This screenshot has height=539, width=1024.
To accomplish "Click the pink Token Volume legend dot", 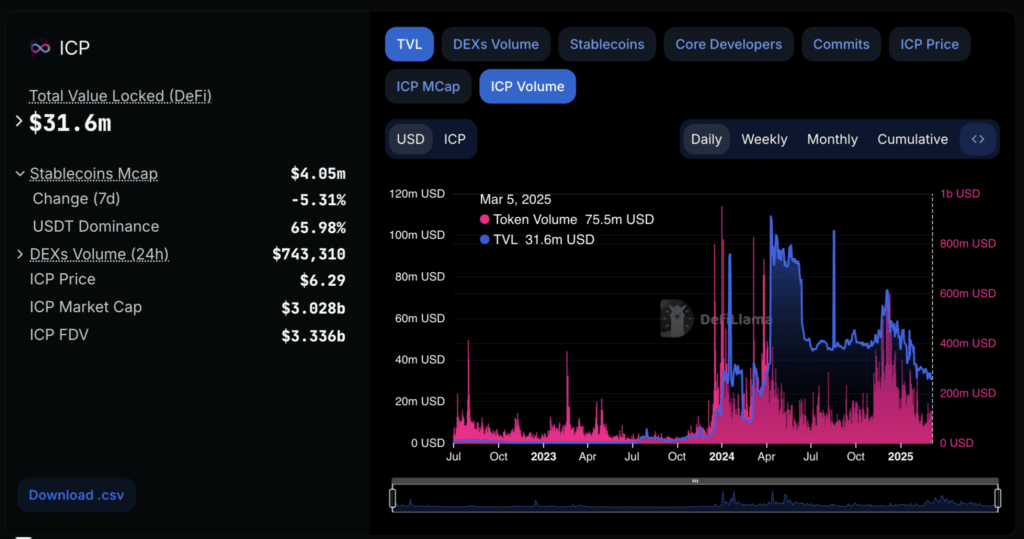I will [x=485, y=220].
